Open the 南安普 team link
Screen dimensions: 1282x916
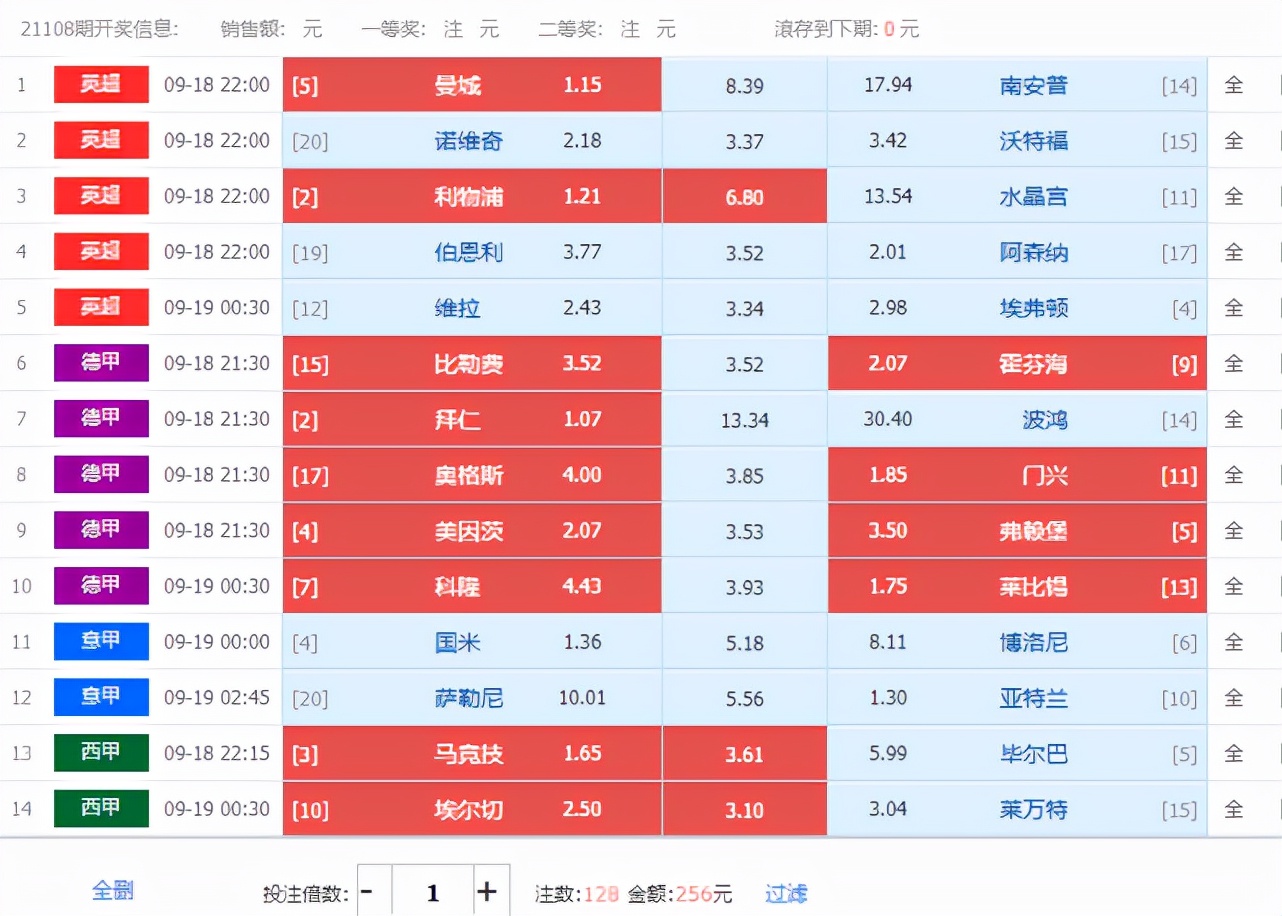click(1033, 84)
